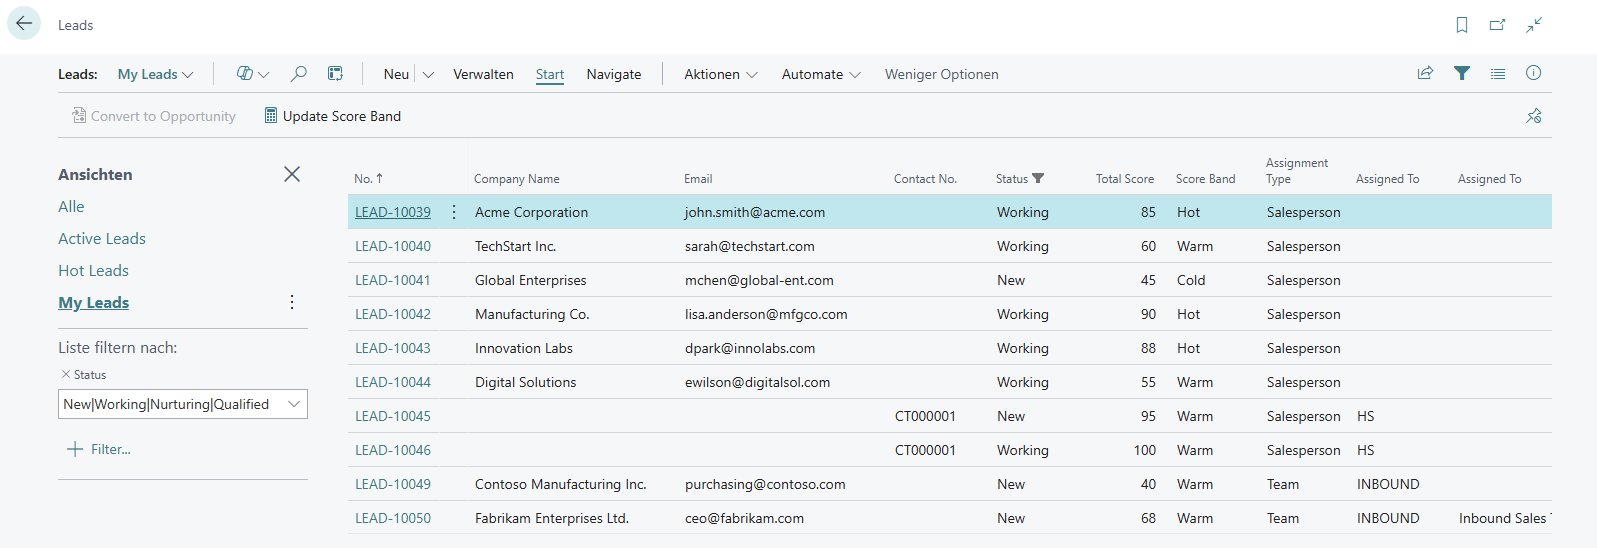Open lead LEAD-10042
This screenshot has height=548, width=1597.
click(393, 314)
